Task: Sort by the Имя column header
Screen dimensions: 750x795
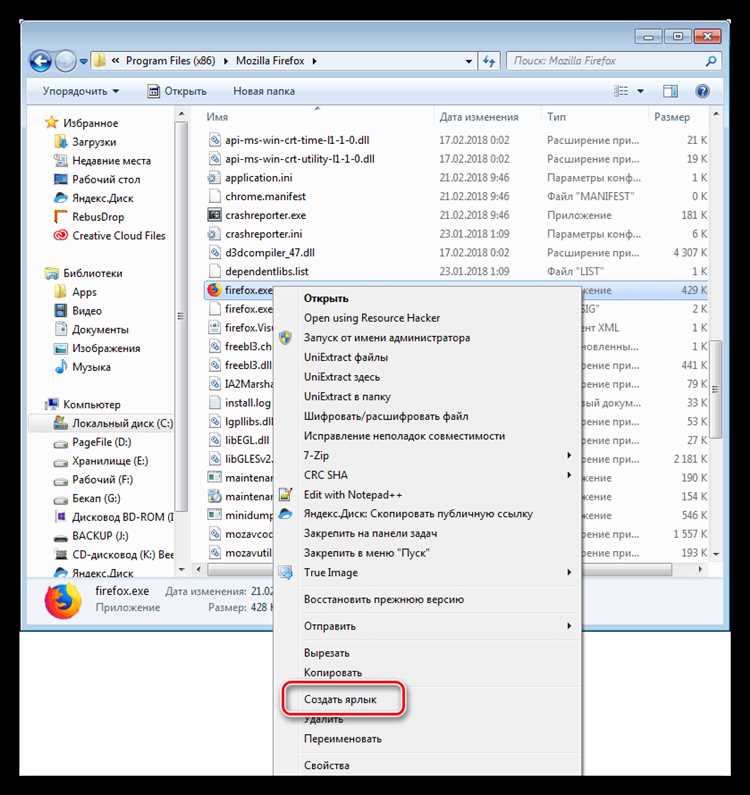Action: point(217,117)
